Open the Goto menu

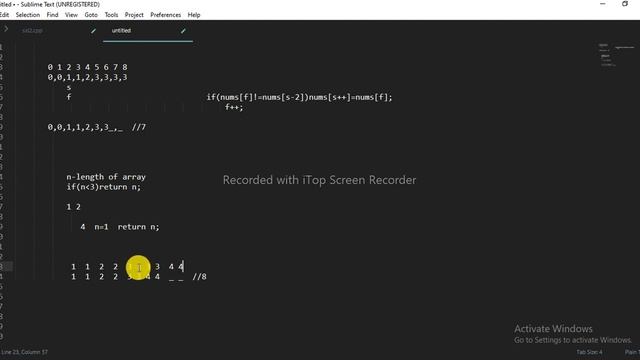coord(91,15)
